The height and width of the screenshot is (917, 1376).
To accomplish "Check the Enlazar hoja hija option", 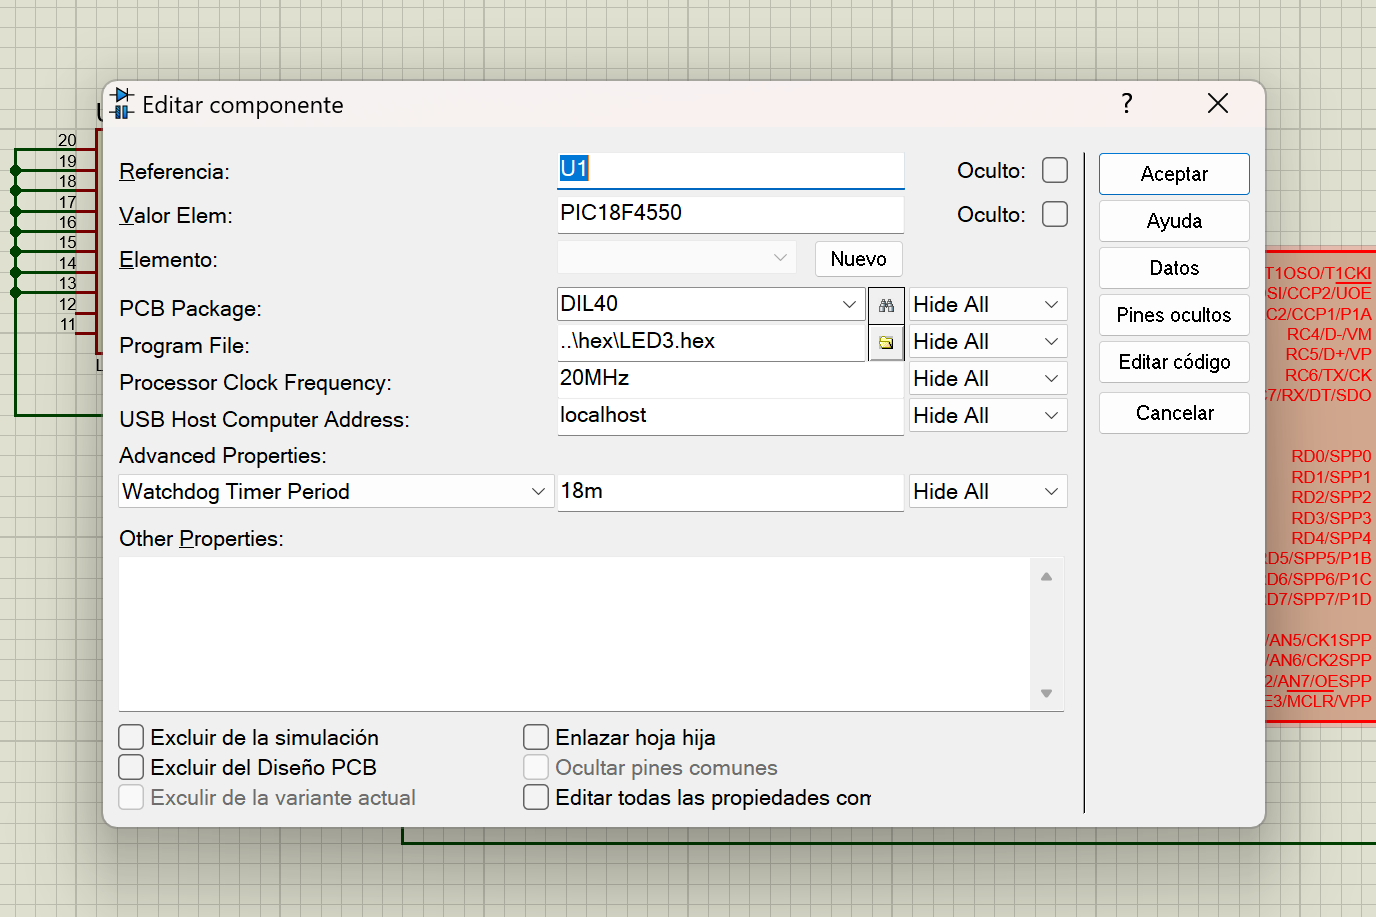I will pyautogui.click(x=536, y=737).
